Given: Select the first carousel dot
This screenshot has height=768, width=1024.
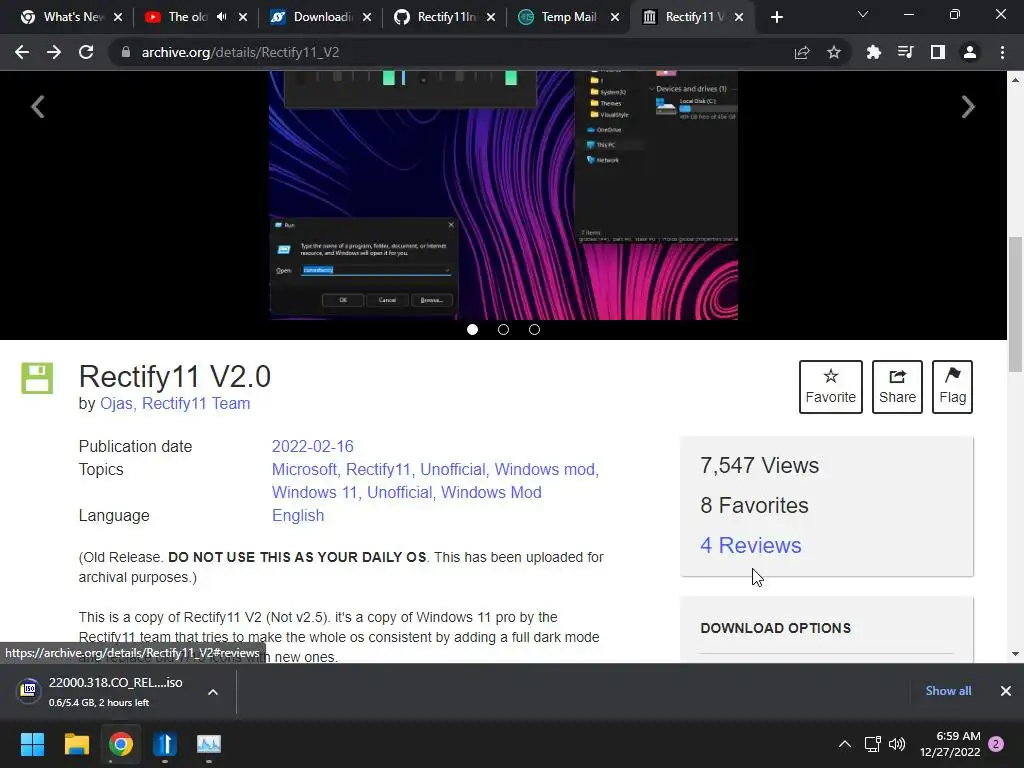Looking at the screenshot, I should (472, 330).
